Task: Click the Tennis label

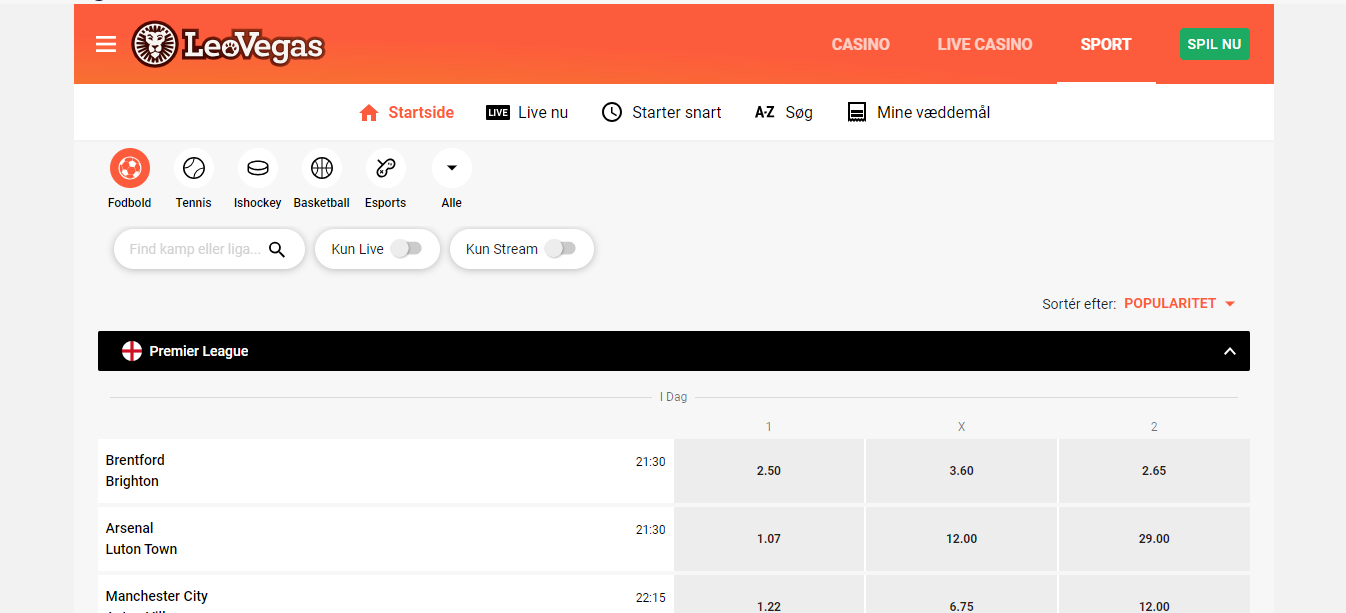Action: coord(194,203)
